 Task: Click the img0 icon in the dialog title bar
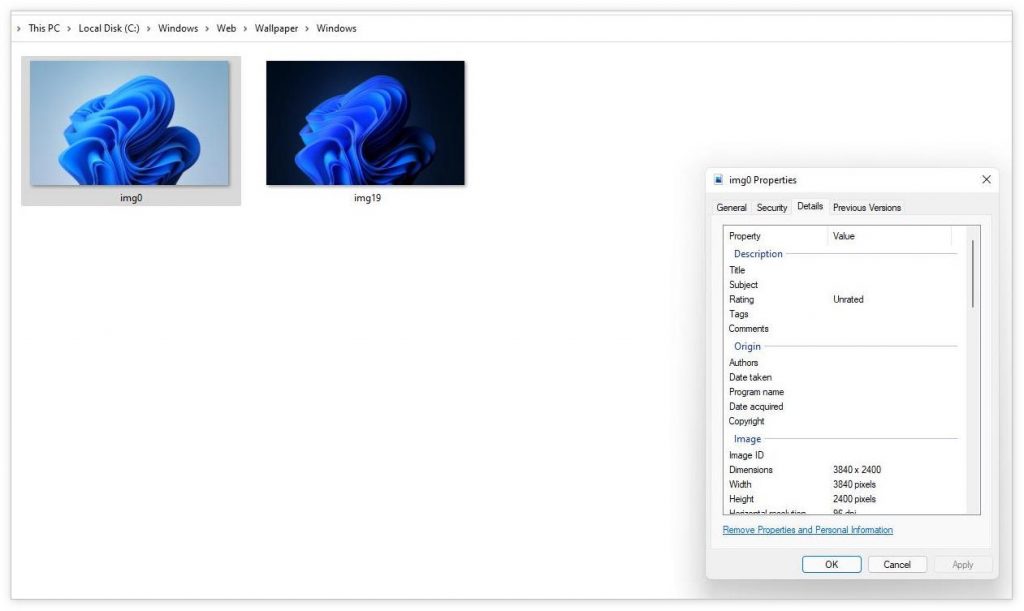[717, 179]
